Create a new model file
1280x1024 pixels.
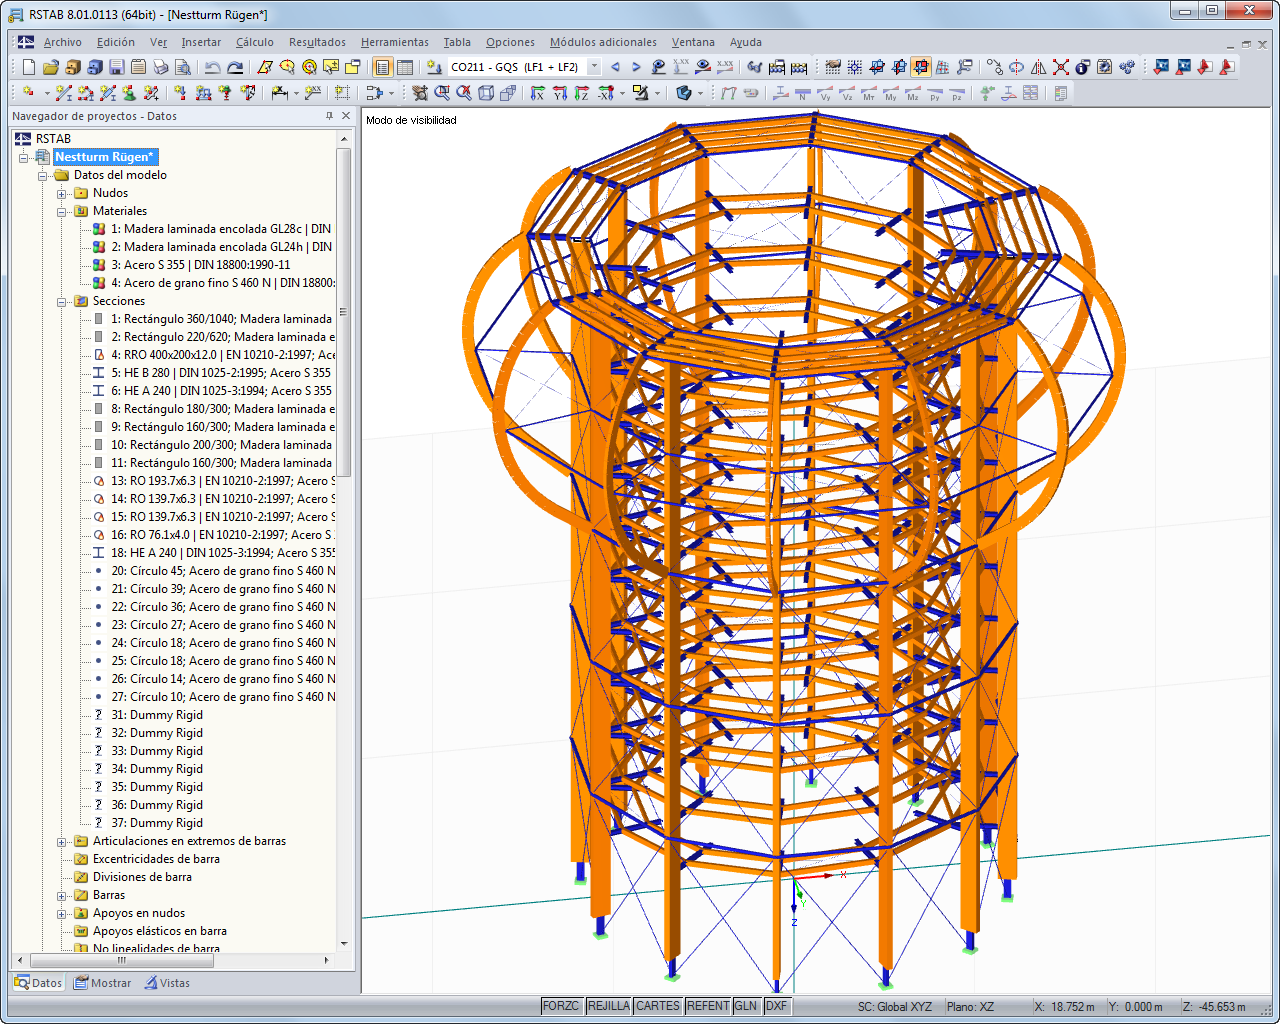28,67
